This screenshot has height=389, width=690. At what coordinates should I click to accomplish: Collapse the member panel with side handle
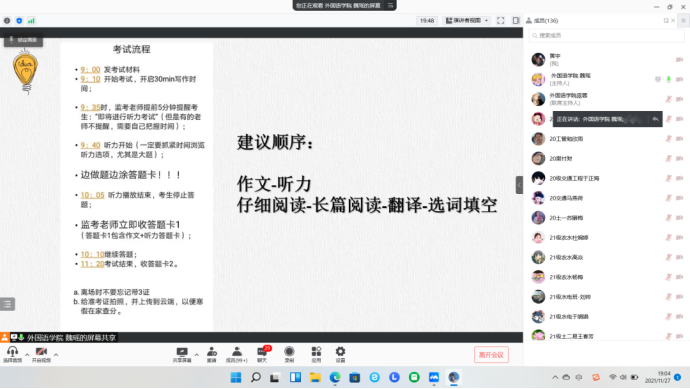pyautogui.click(x=519, y=185)
